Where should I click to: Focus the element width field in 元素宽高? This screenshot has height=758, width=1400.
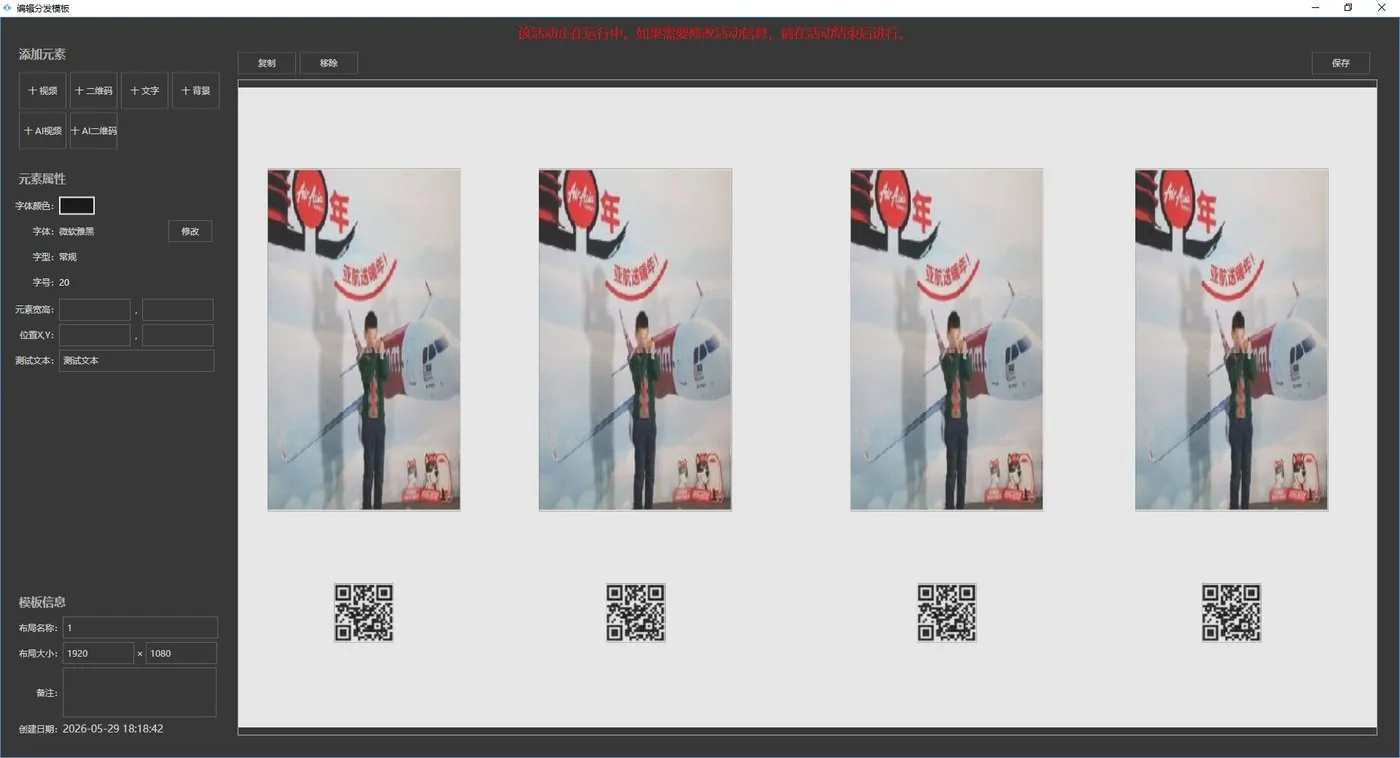coord(95,309)
